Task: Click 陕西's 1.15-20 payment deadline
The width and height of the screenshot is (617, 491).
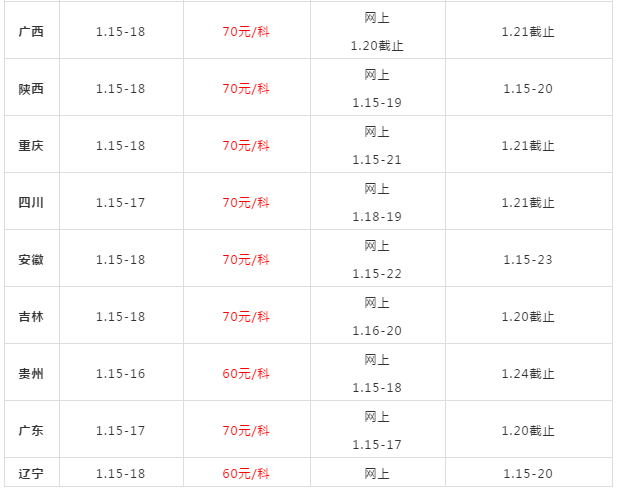Action: tap(528, 88)
